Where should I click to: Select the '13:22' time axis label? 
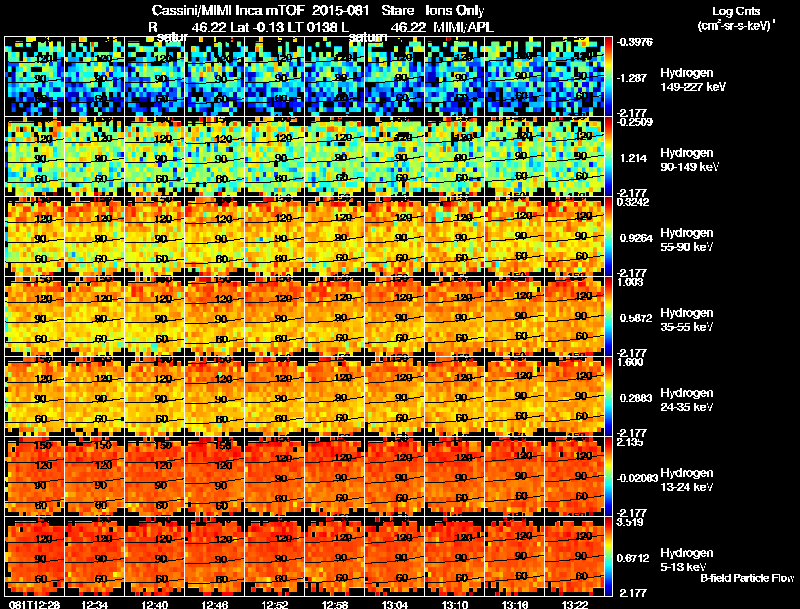[x=575, y=604]
